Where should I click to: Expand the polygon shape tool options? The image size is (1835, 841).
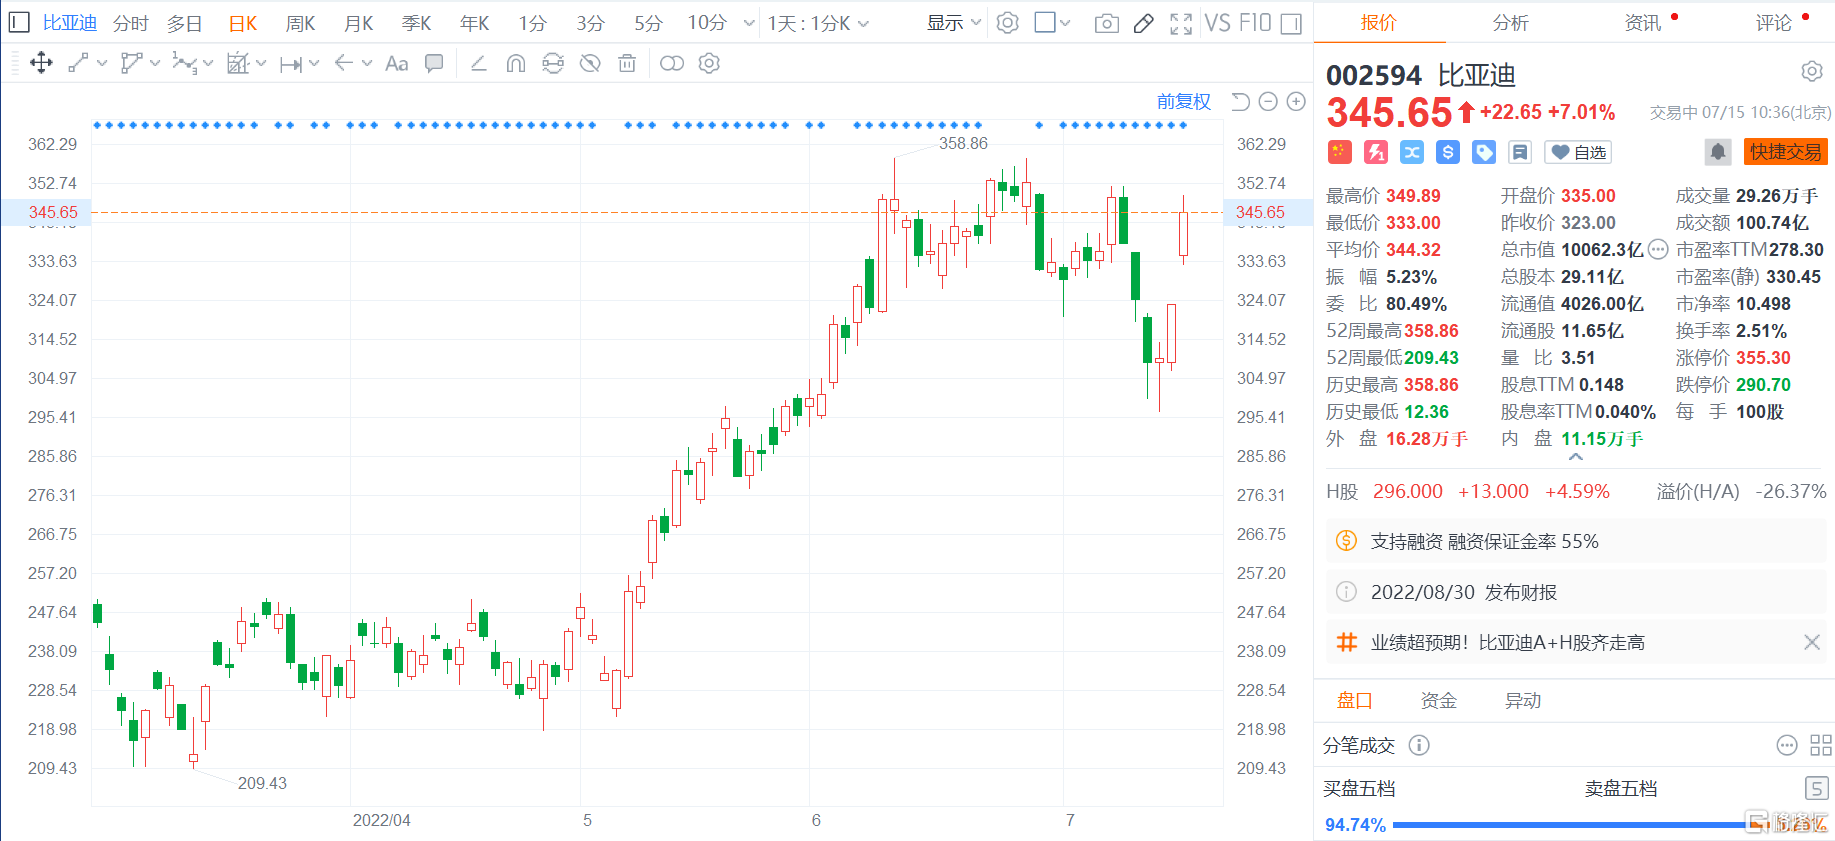pyautogui.click(x=155, y=63)
